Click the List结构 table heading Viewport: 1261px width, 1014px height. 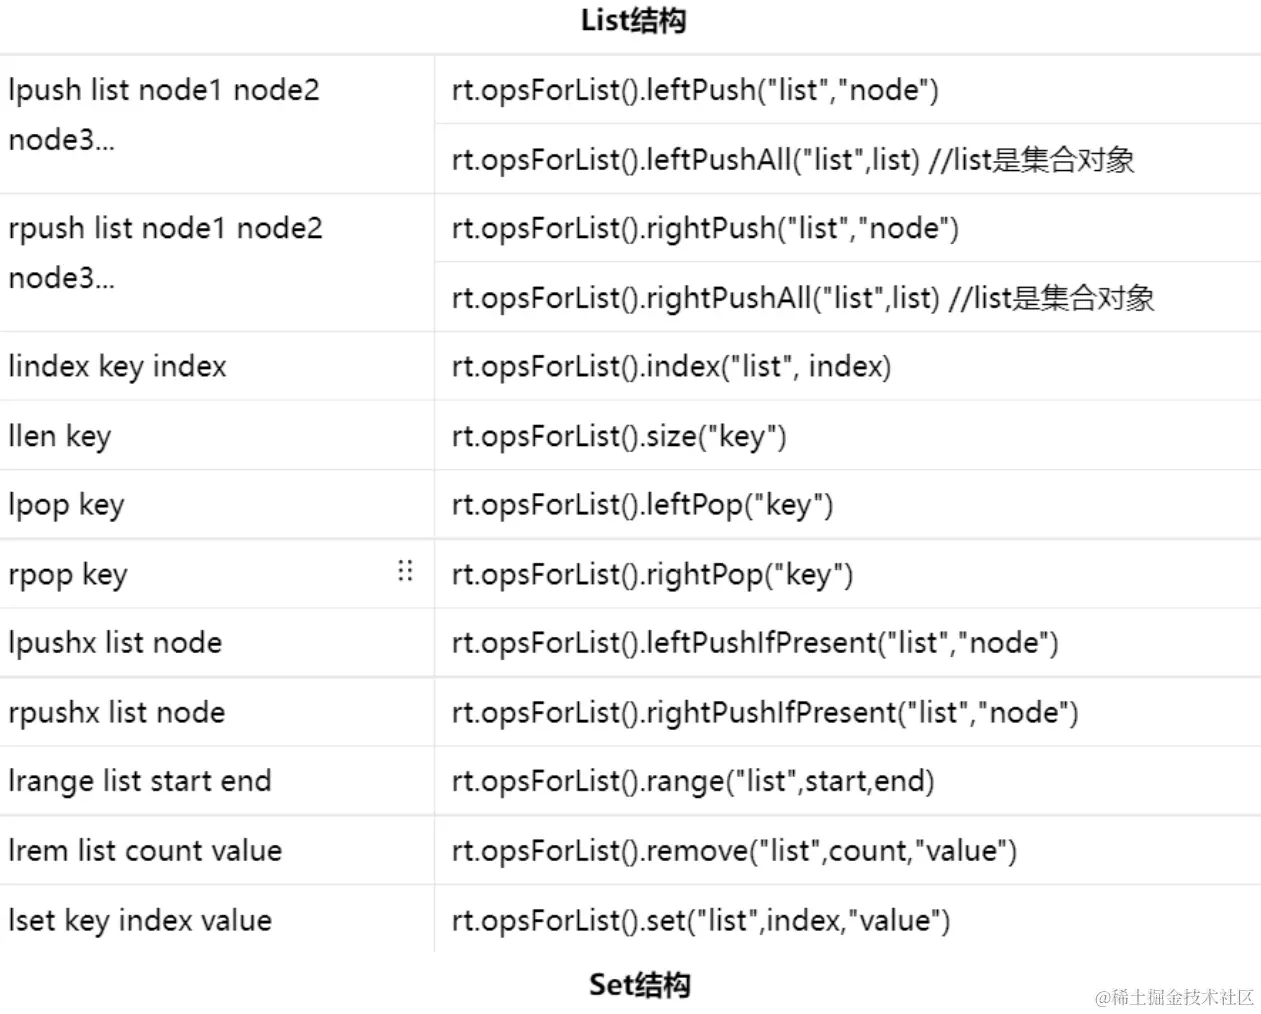(633, 21)
